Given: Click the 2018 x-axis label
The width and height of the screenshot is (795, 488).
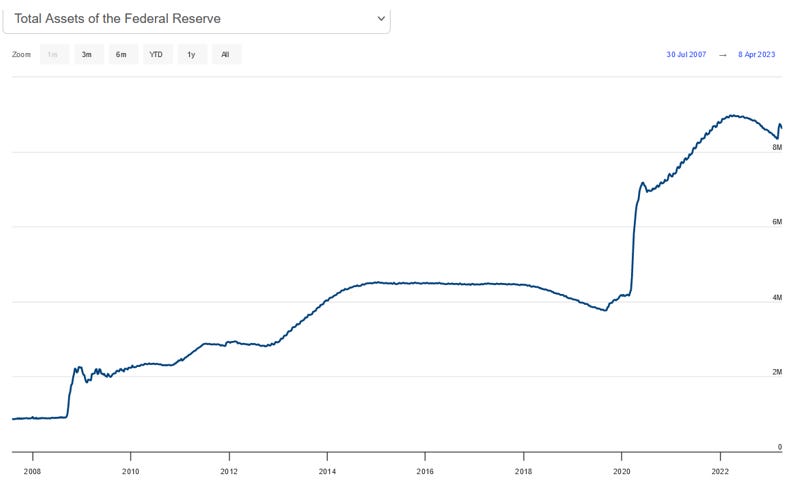Looking at the screenshot, I should [523, 471].
